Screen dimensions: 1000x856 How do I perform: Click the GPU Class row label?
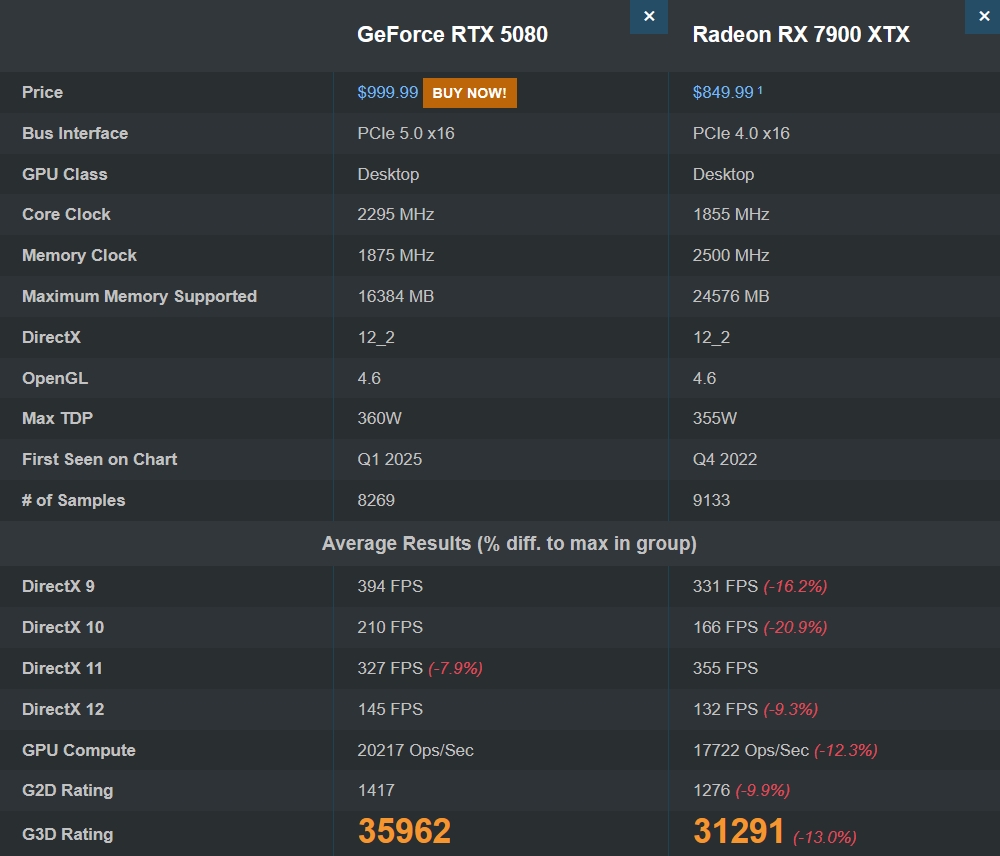click(x=64, y=174)
